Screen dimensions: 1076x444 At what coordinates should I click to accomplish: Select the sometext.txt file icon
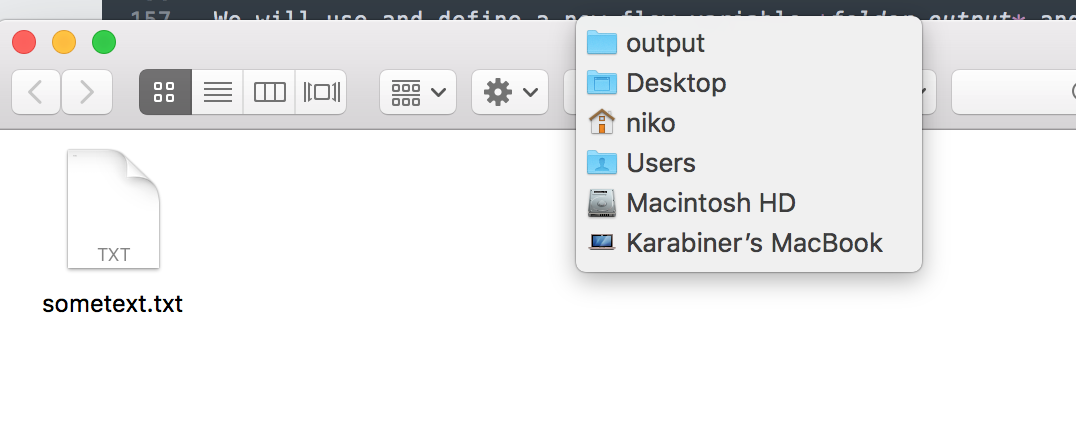[113, 209]
